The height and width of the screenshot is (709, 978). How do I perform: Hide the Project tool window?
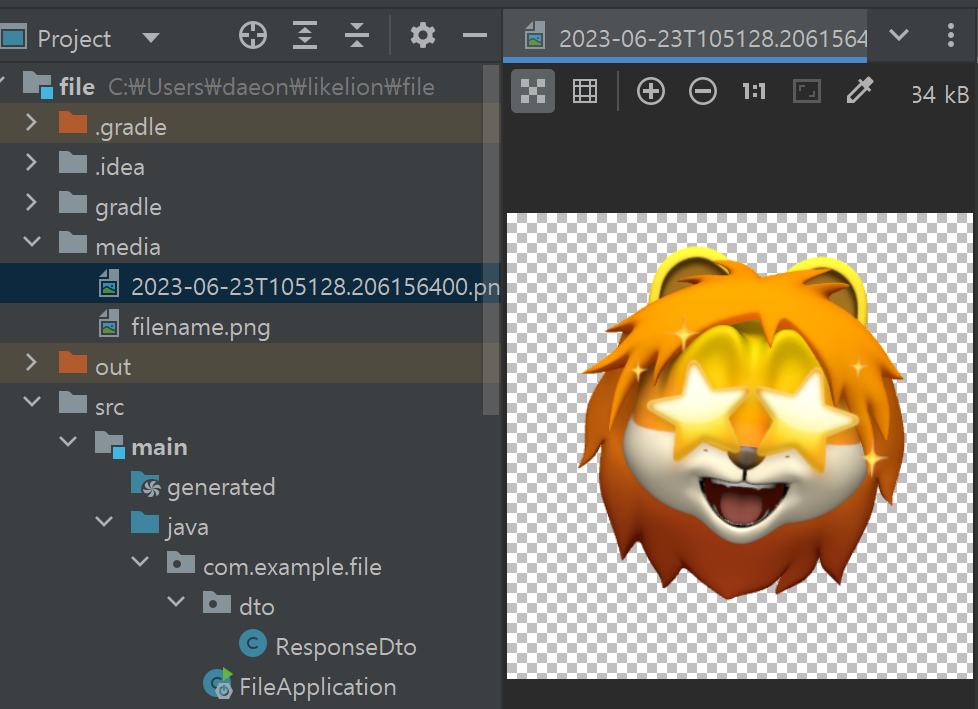coord(475,36)
